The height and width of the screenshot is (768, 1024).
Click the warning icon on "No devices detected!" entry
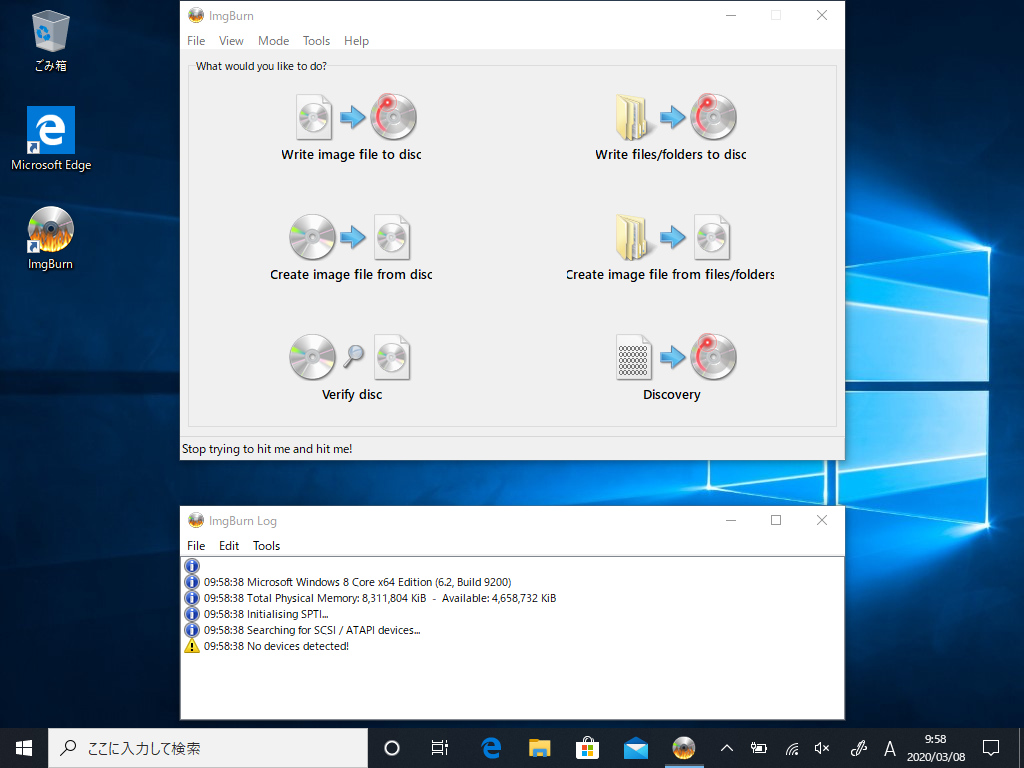pos(191,645)
